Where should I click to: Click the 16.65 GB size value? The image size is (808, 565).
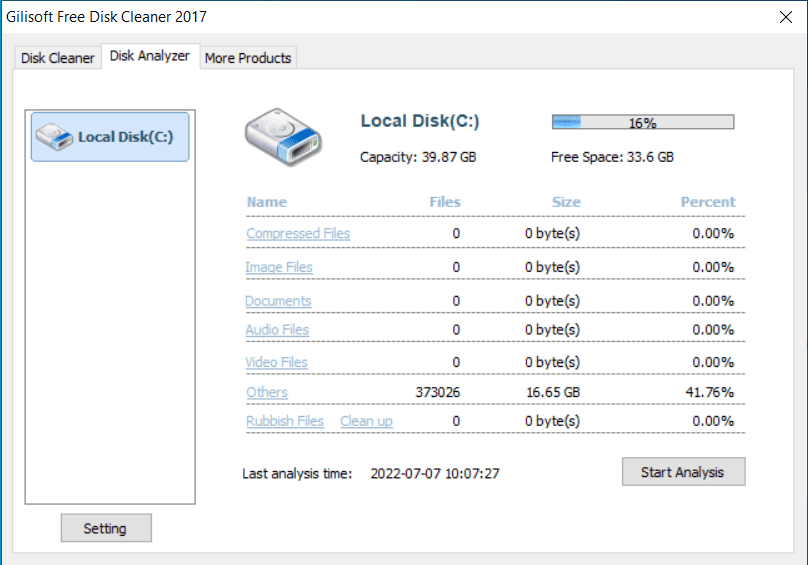[553, 392]
